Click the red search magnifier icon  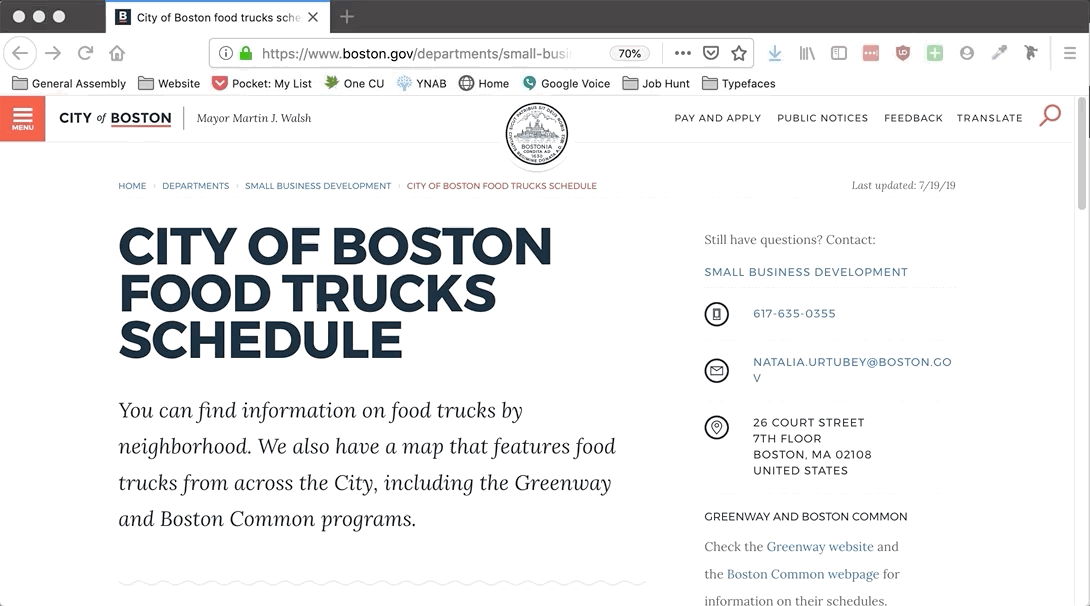tap(1049, 116)
